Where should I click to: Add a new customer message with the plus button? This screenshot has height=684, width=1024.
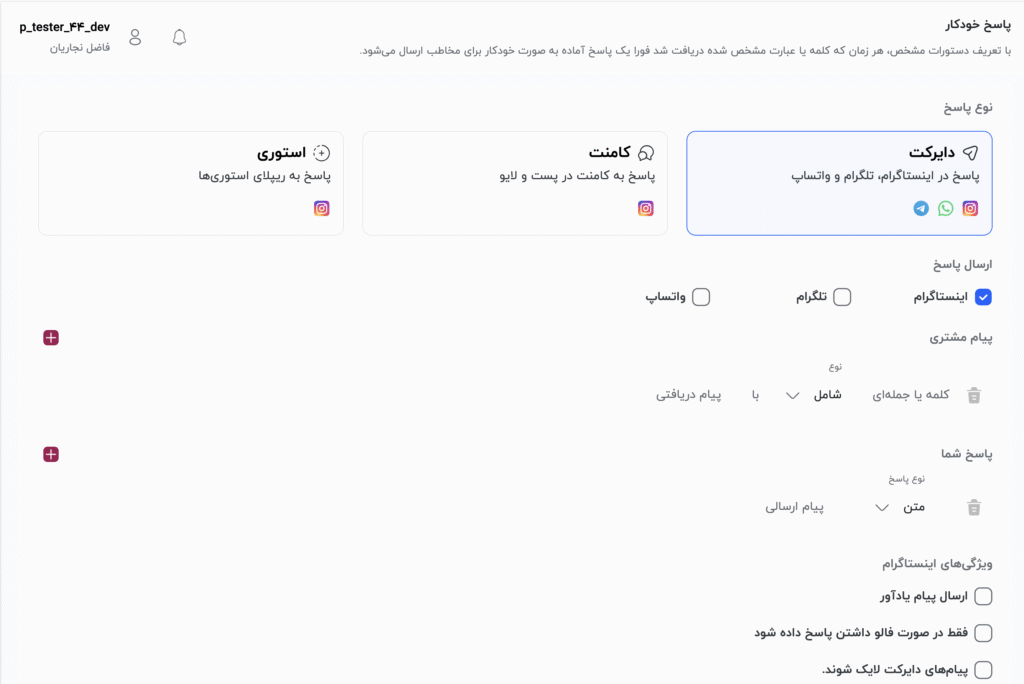click(x=50, y=338)
